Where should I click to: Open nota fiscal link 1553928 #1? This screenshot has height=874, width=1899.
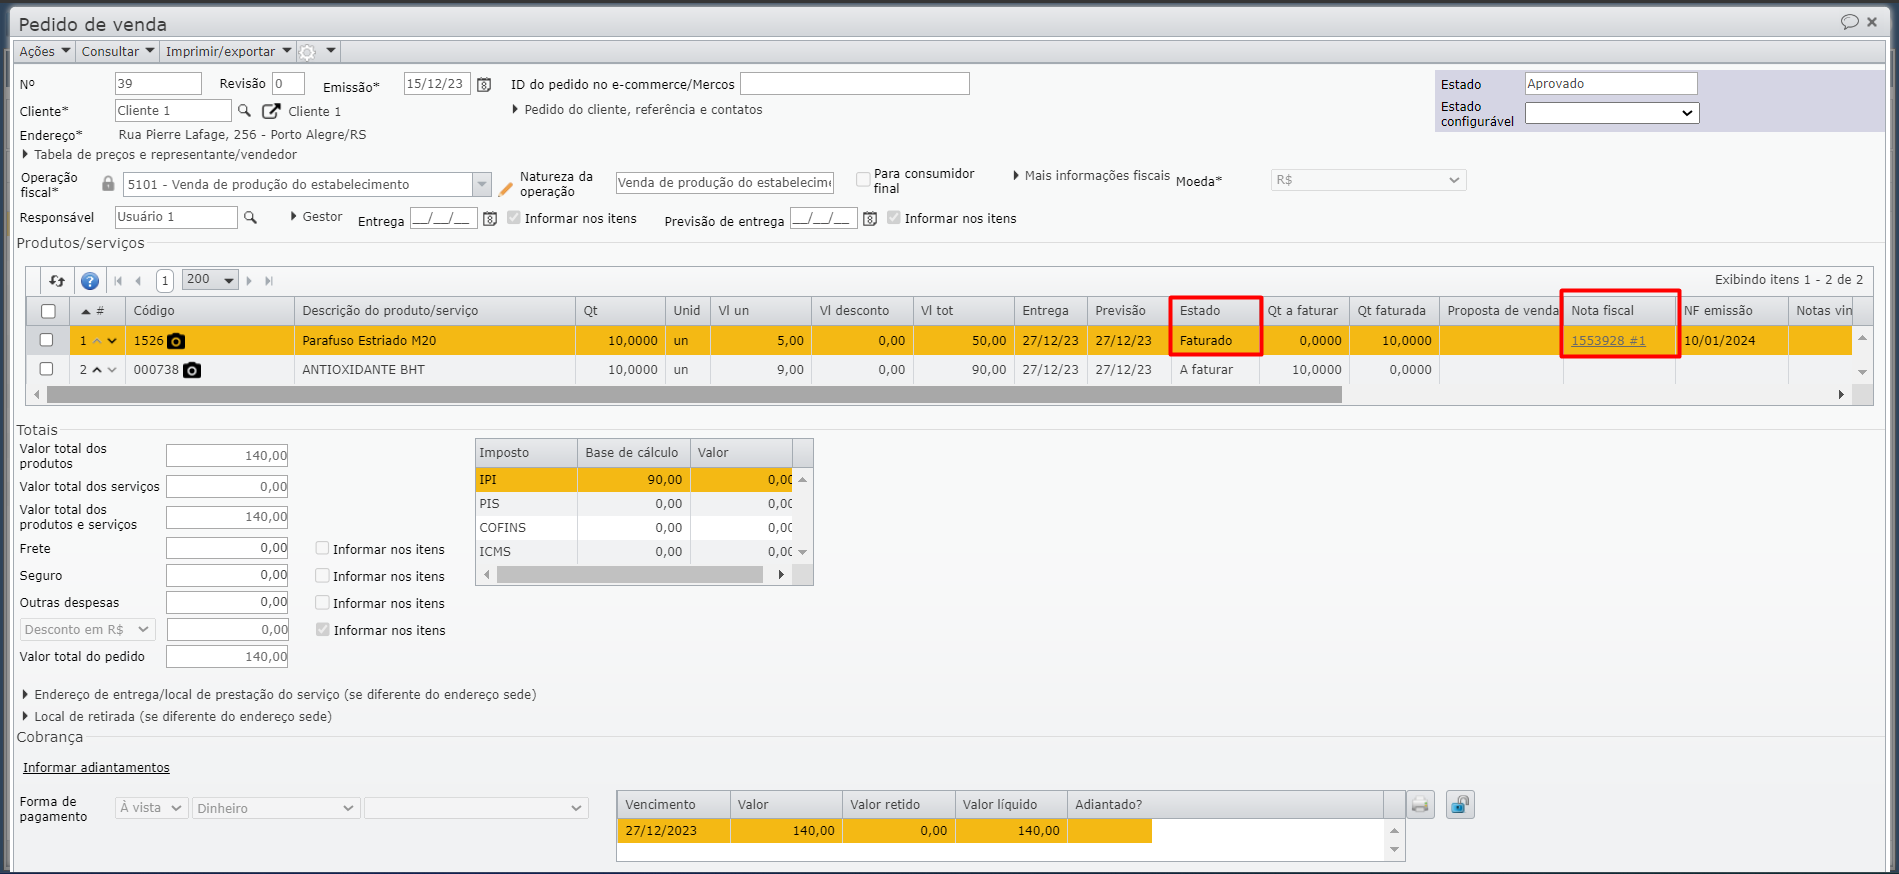[1608, 341]
